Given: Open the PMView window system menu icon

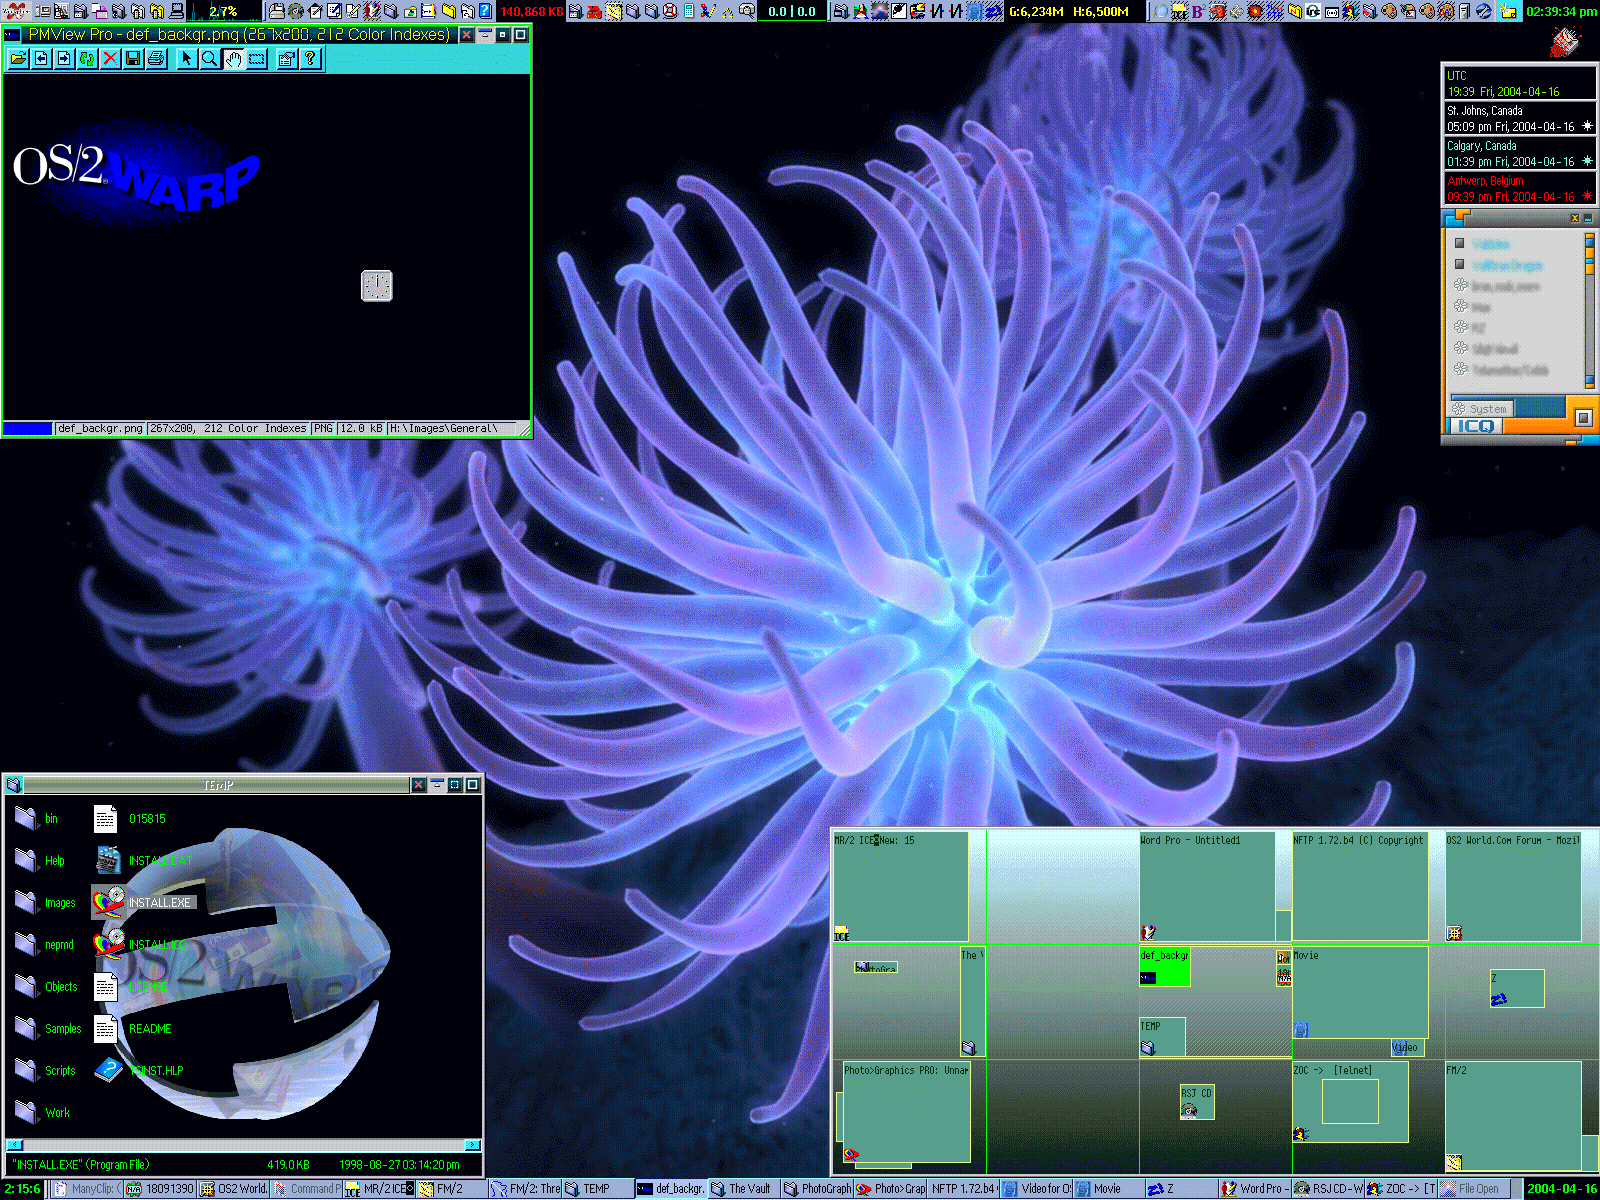Looking at the screenshot, I should click(13, 35).
